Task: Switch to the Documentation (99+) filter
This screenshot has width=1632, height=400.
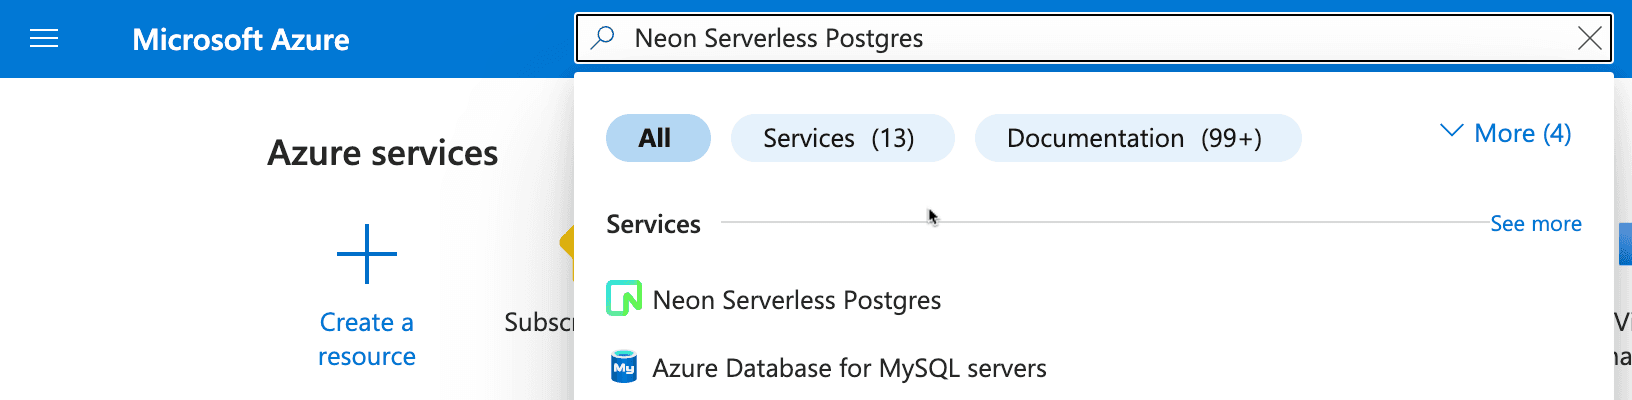Action: tap(1137, 138)
